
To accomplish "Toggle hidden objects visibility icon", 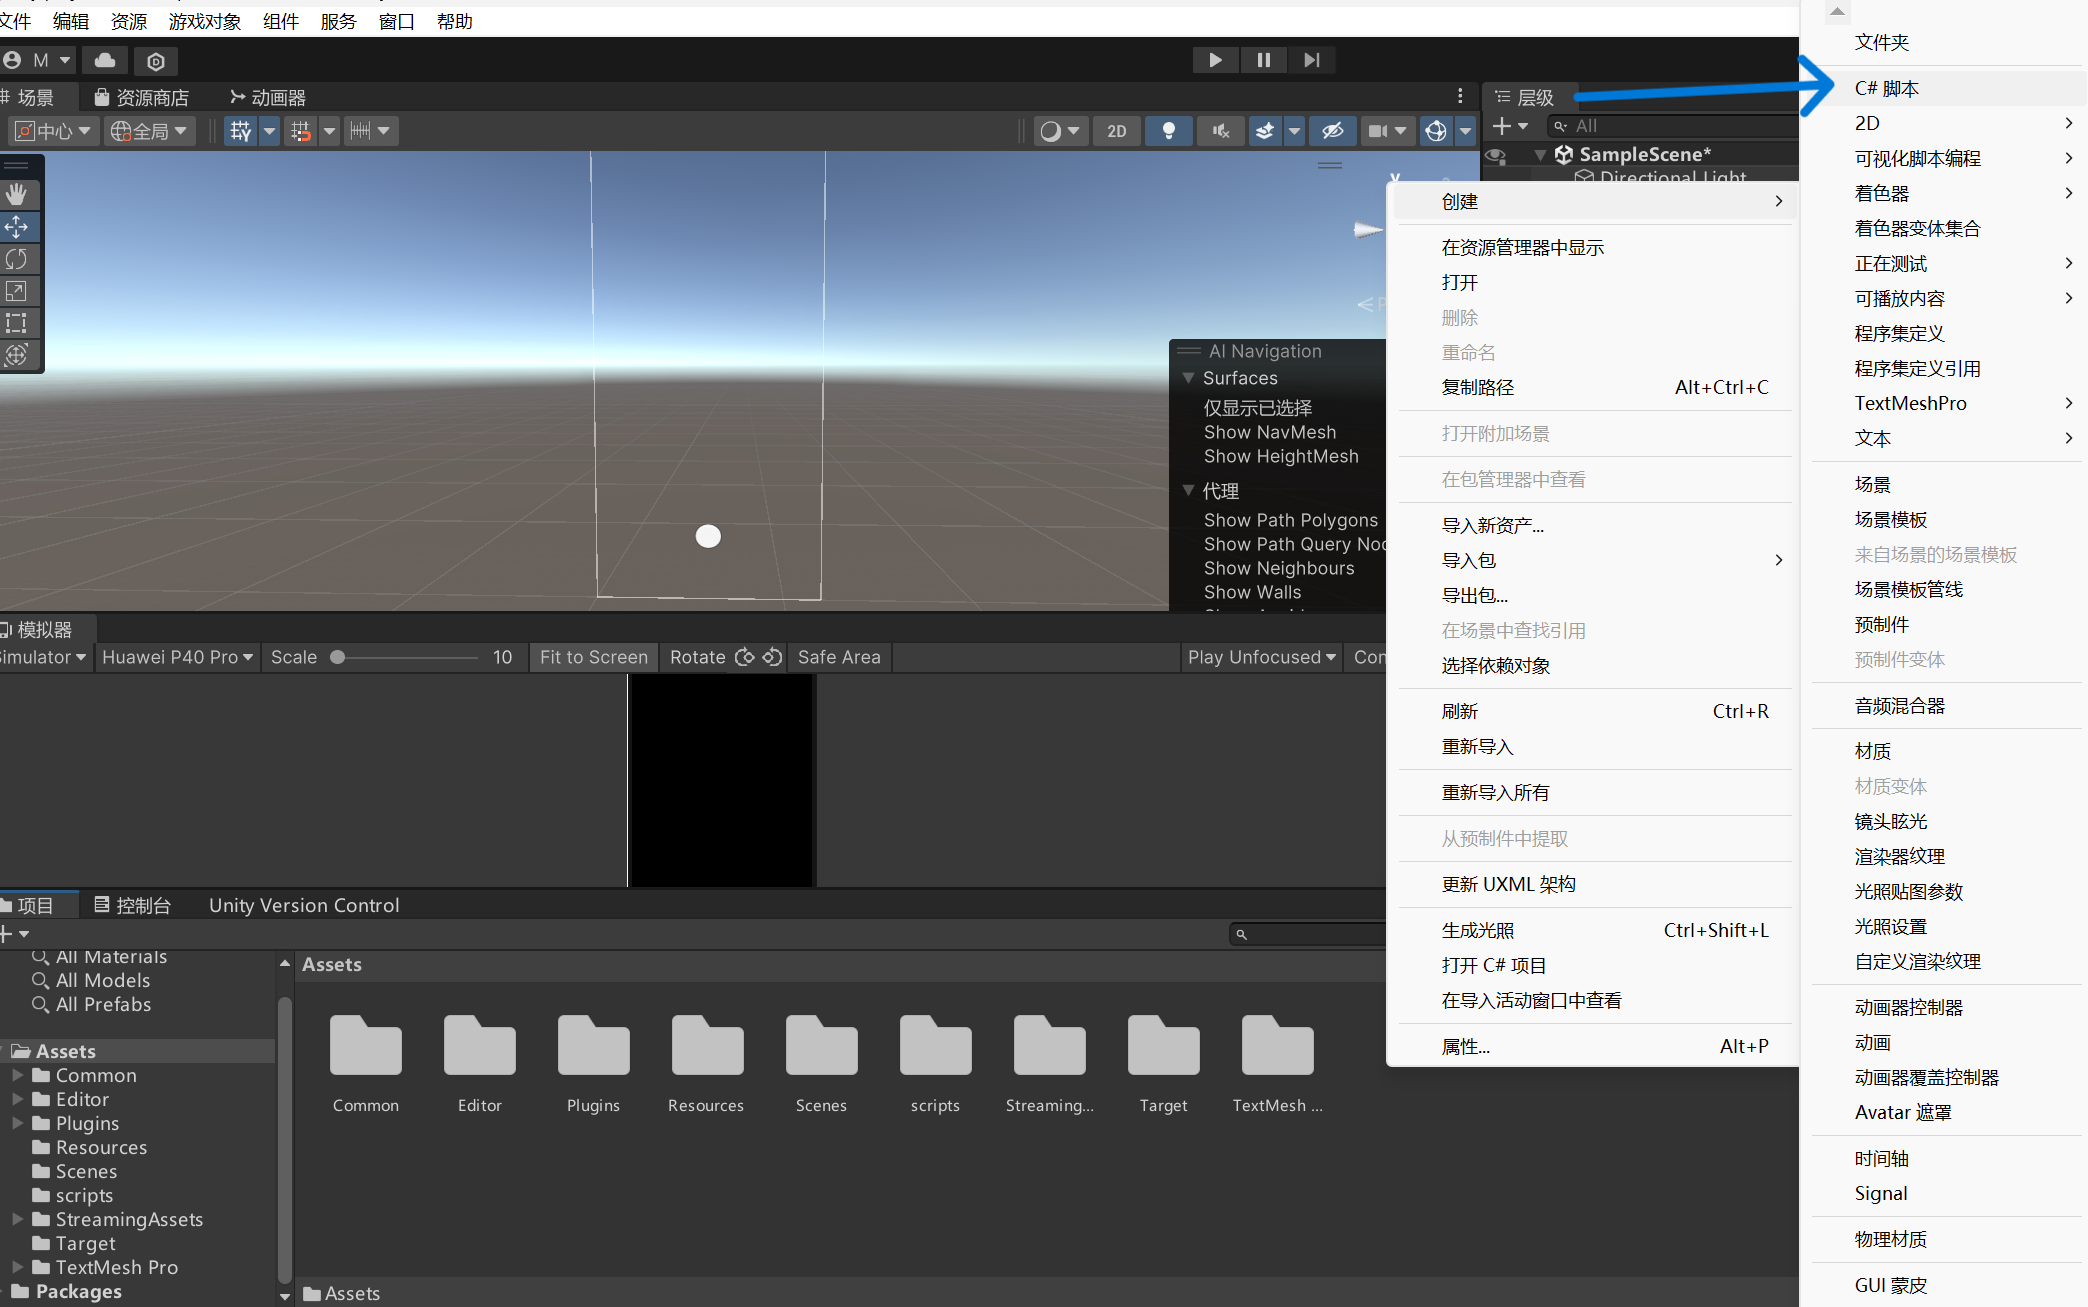I will pos(1332,131).
